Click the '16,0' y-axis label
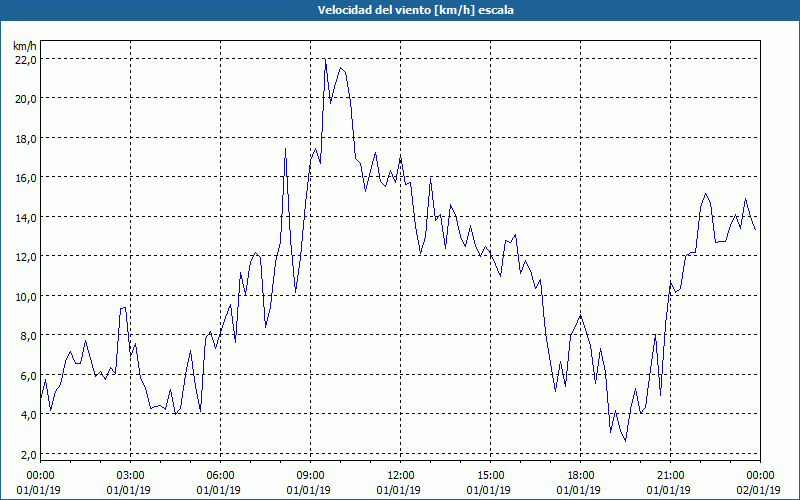 coord(26,178)
